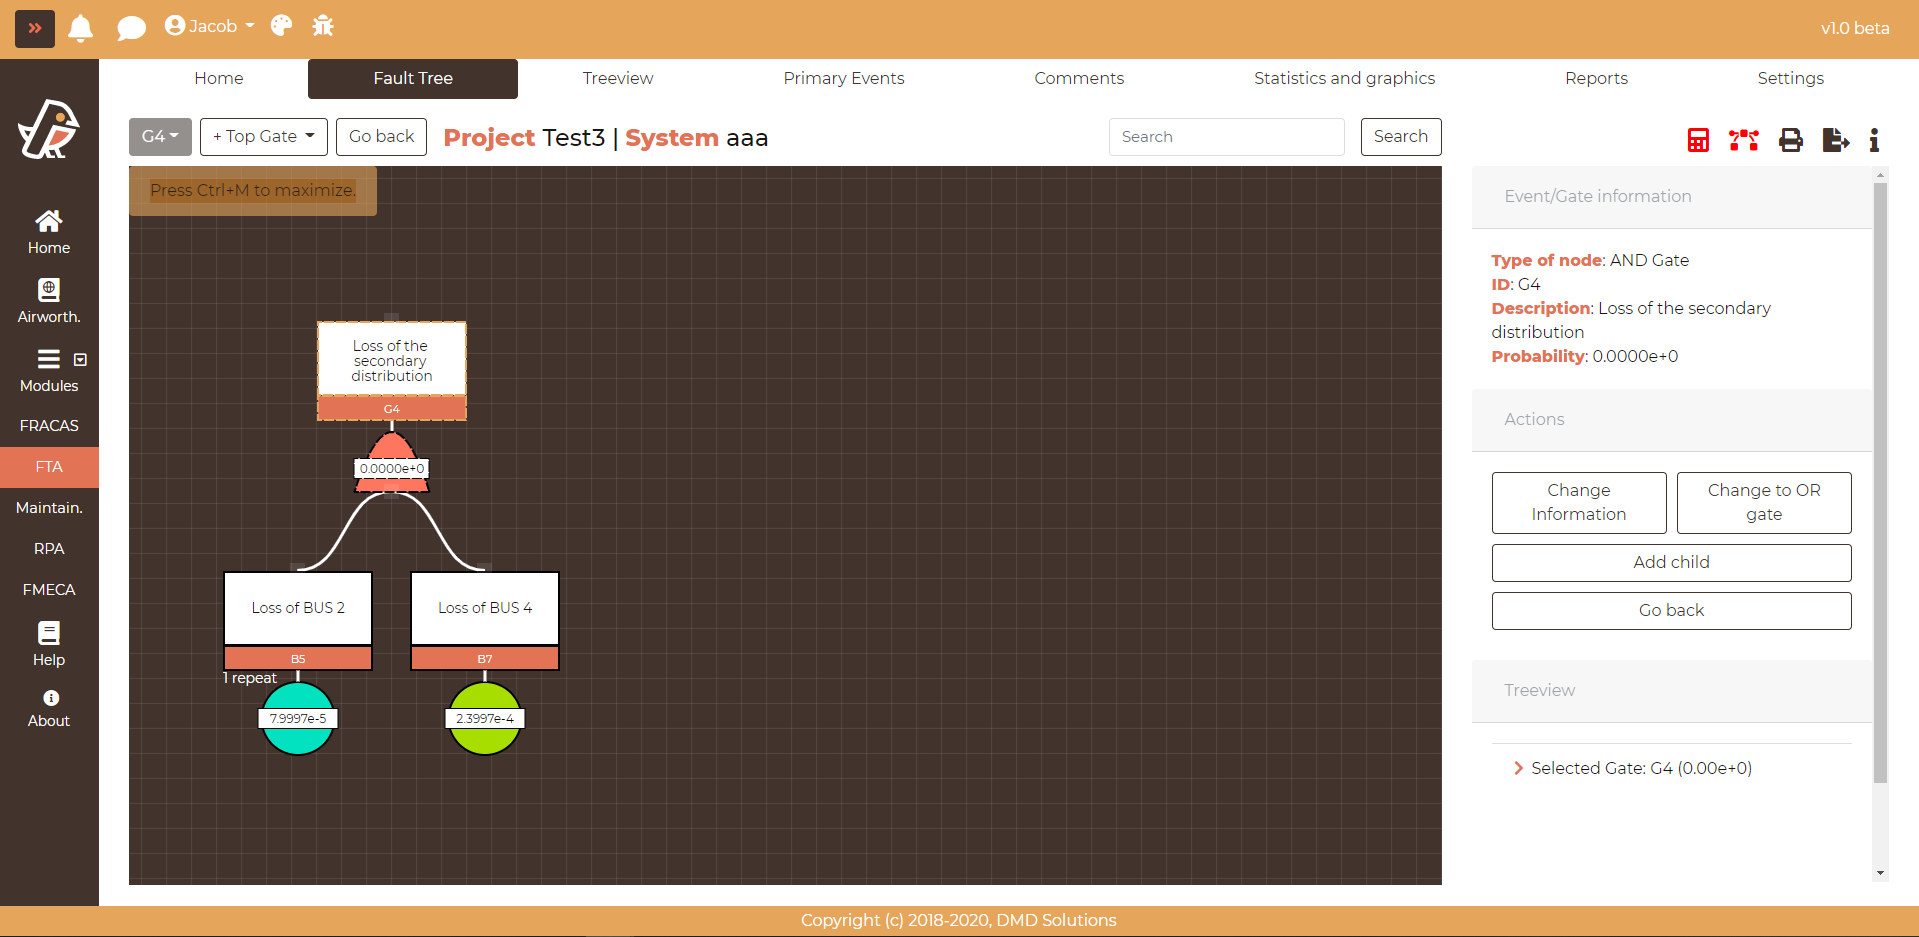Image resolution: width=1919 pixels, height=937 pixels.
Task: Change G4 to OR gate
Action: (x=1763, y=502)
